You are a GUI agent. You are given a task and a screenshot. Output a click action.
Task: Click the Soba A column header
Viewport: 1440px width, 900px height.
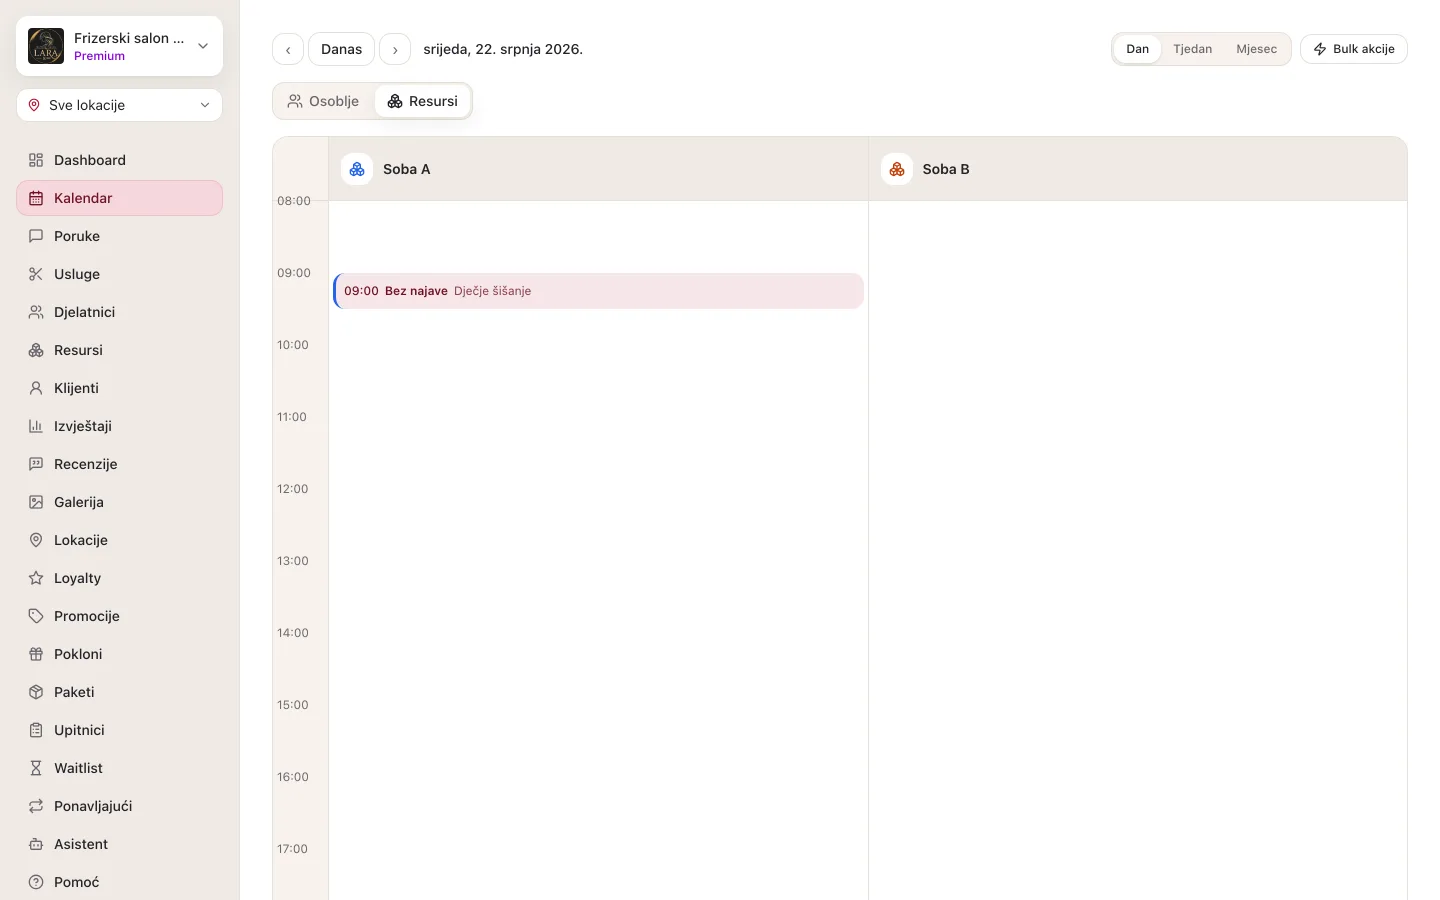coord(598,169)
